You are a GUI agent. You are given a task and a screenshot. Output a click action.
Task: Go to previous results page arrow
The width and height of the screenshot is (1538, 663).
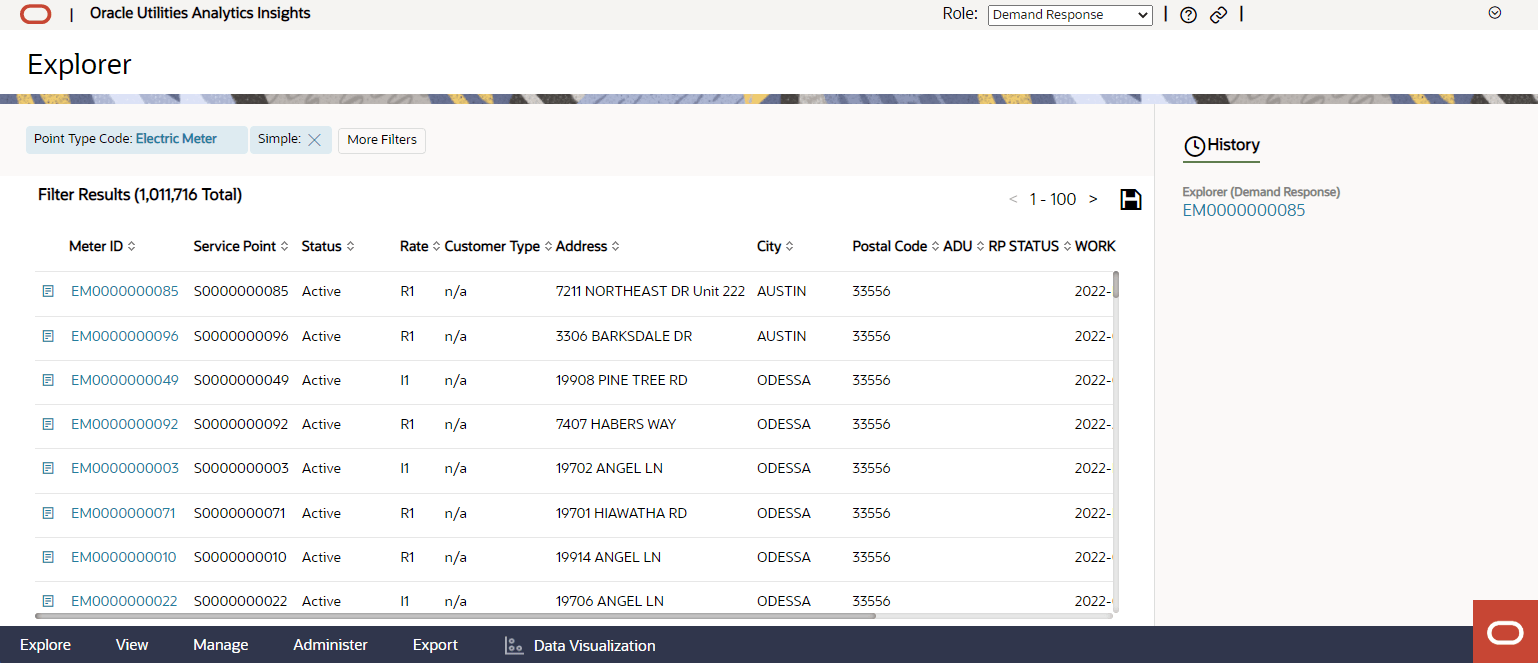tap(1013, 199)
